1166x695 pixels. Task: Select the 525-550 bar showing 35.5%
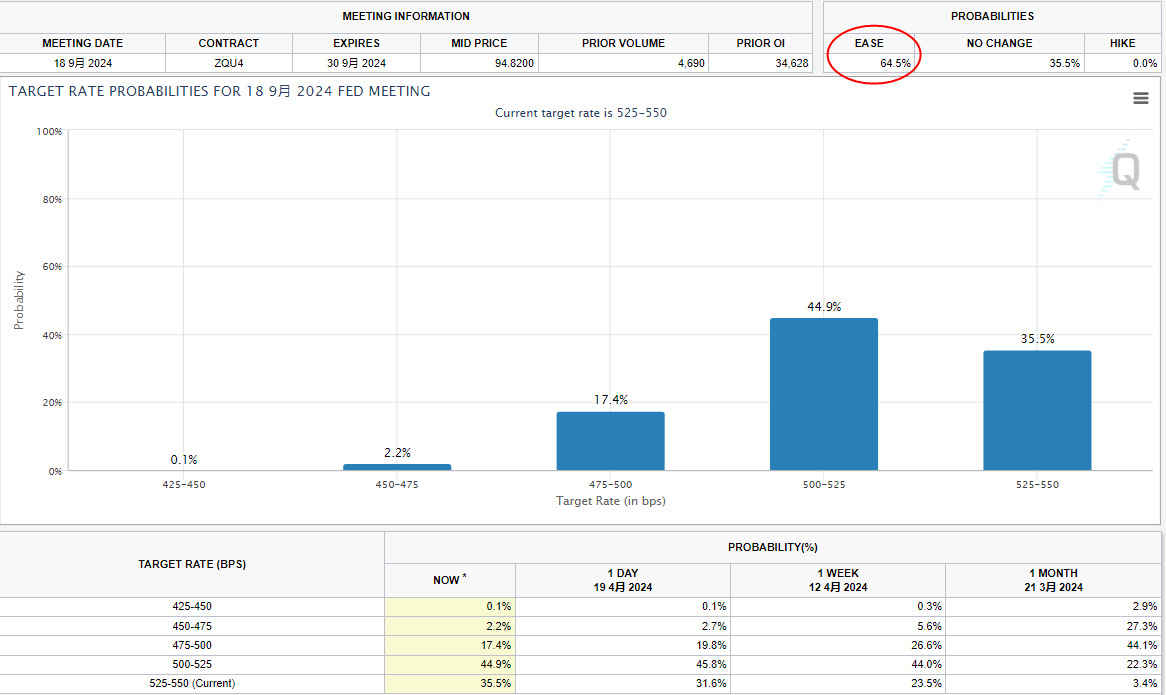click(x=1037, y=410)
